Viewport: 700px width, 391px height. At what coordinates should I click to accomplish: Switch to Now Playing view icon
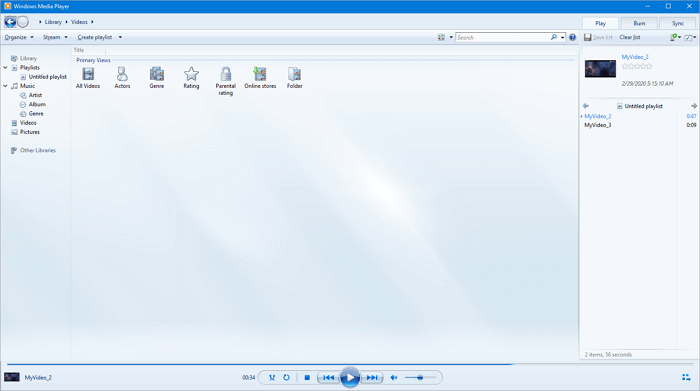686,378
